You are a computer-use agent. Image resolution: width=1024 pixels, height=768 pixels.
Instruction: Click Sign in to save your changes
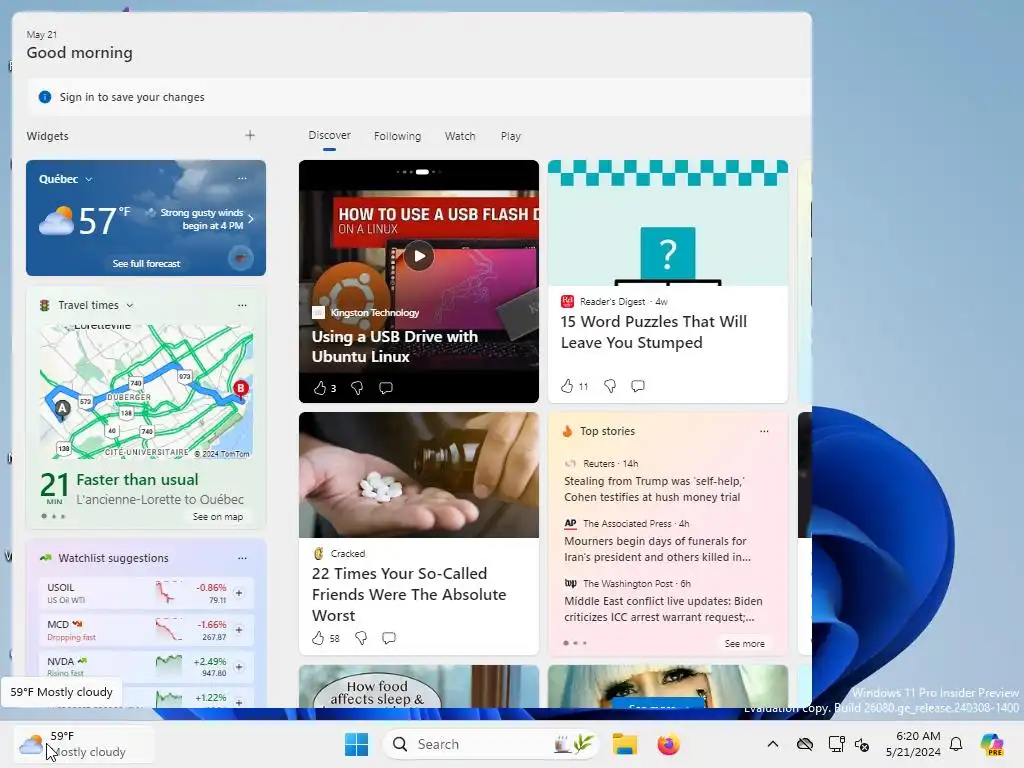coord(132,97)
